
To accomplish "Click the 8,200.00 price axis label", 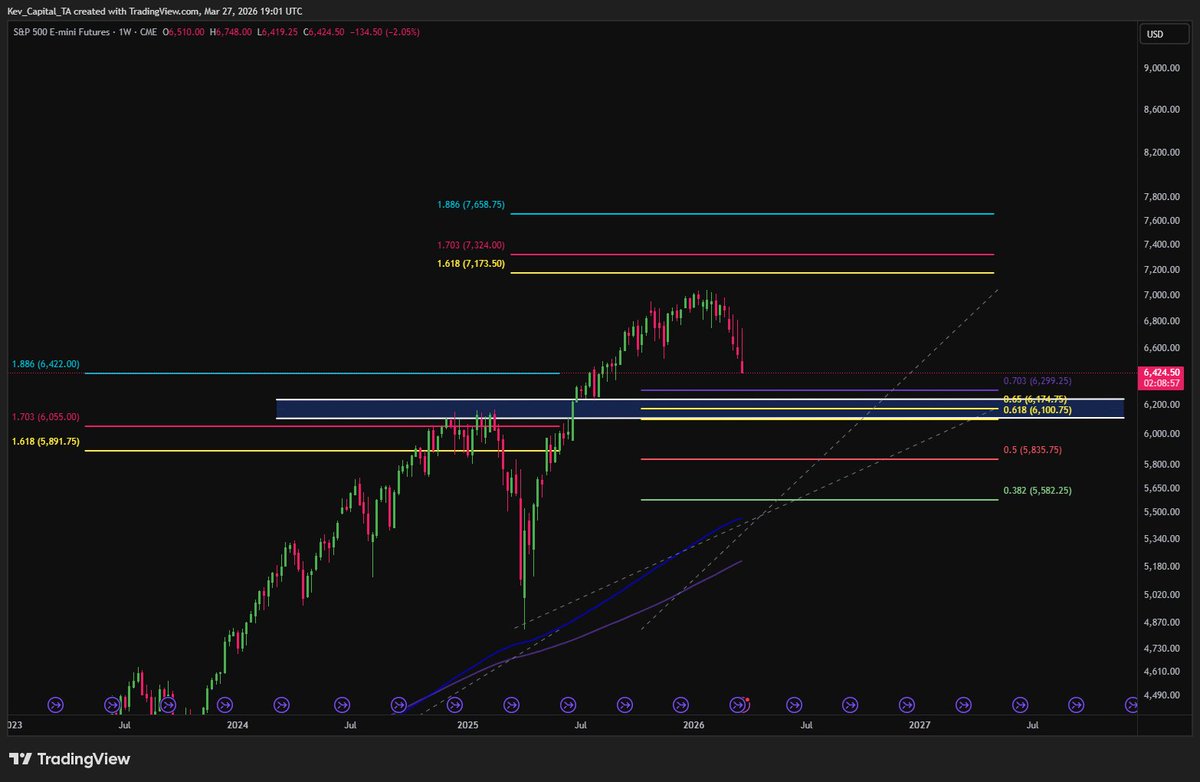I will coord(1160,153).
